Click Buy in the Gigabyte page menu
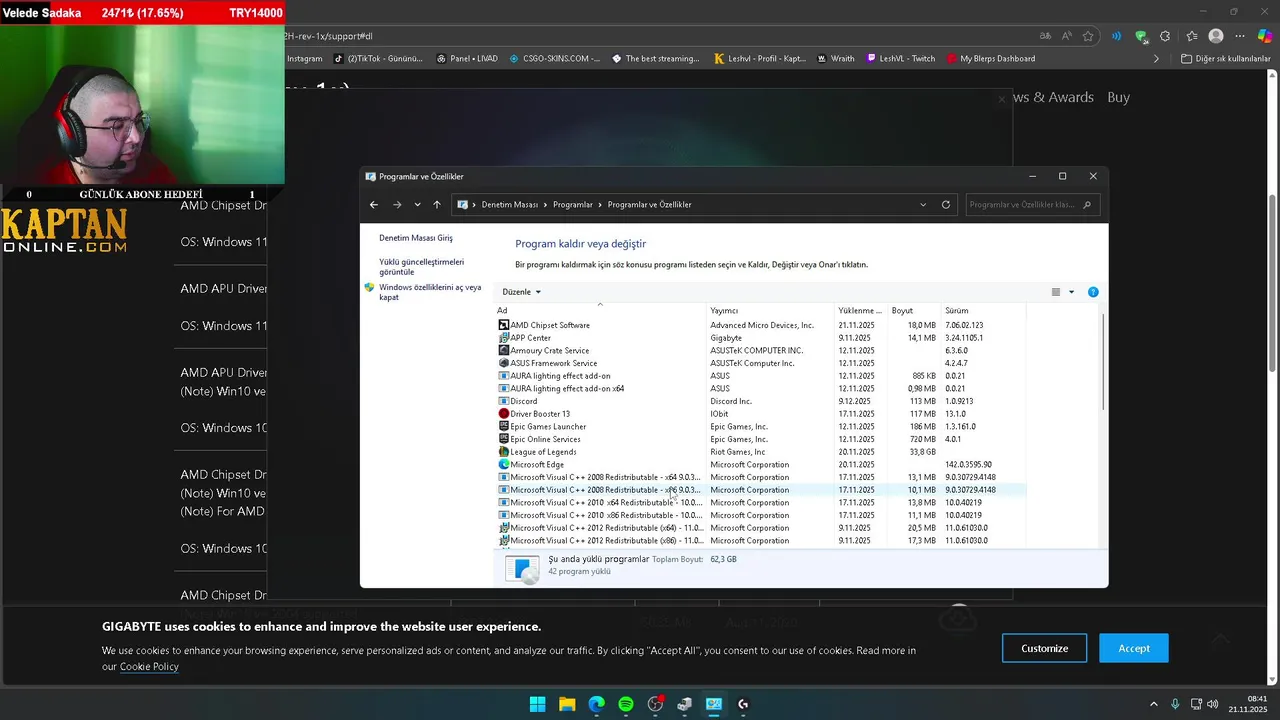1280x720 pixels. point(1118,97)
